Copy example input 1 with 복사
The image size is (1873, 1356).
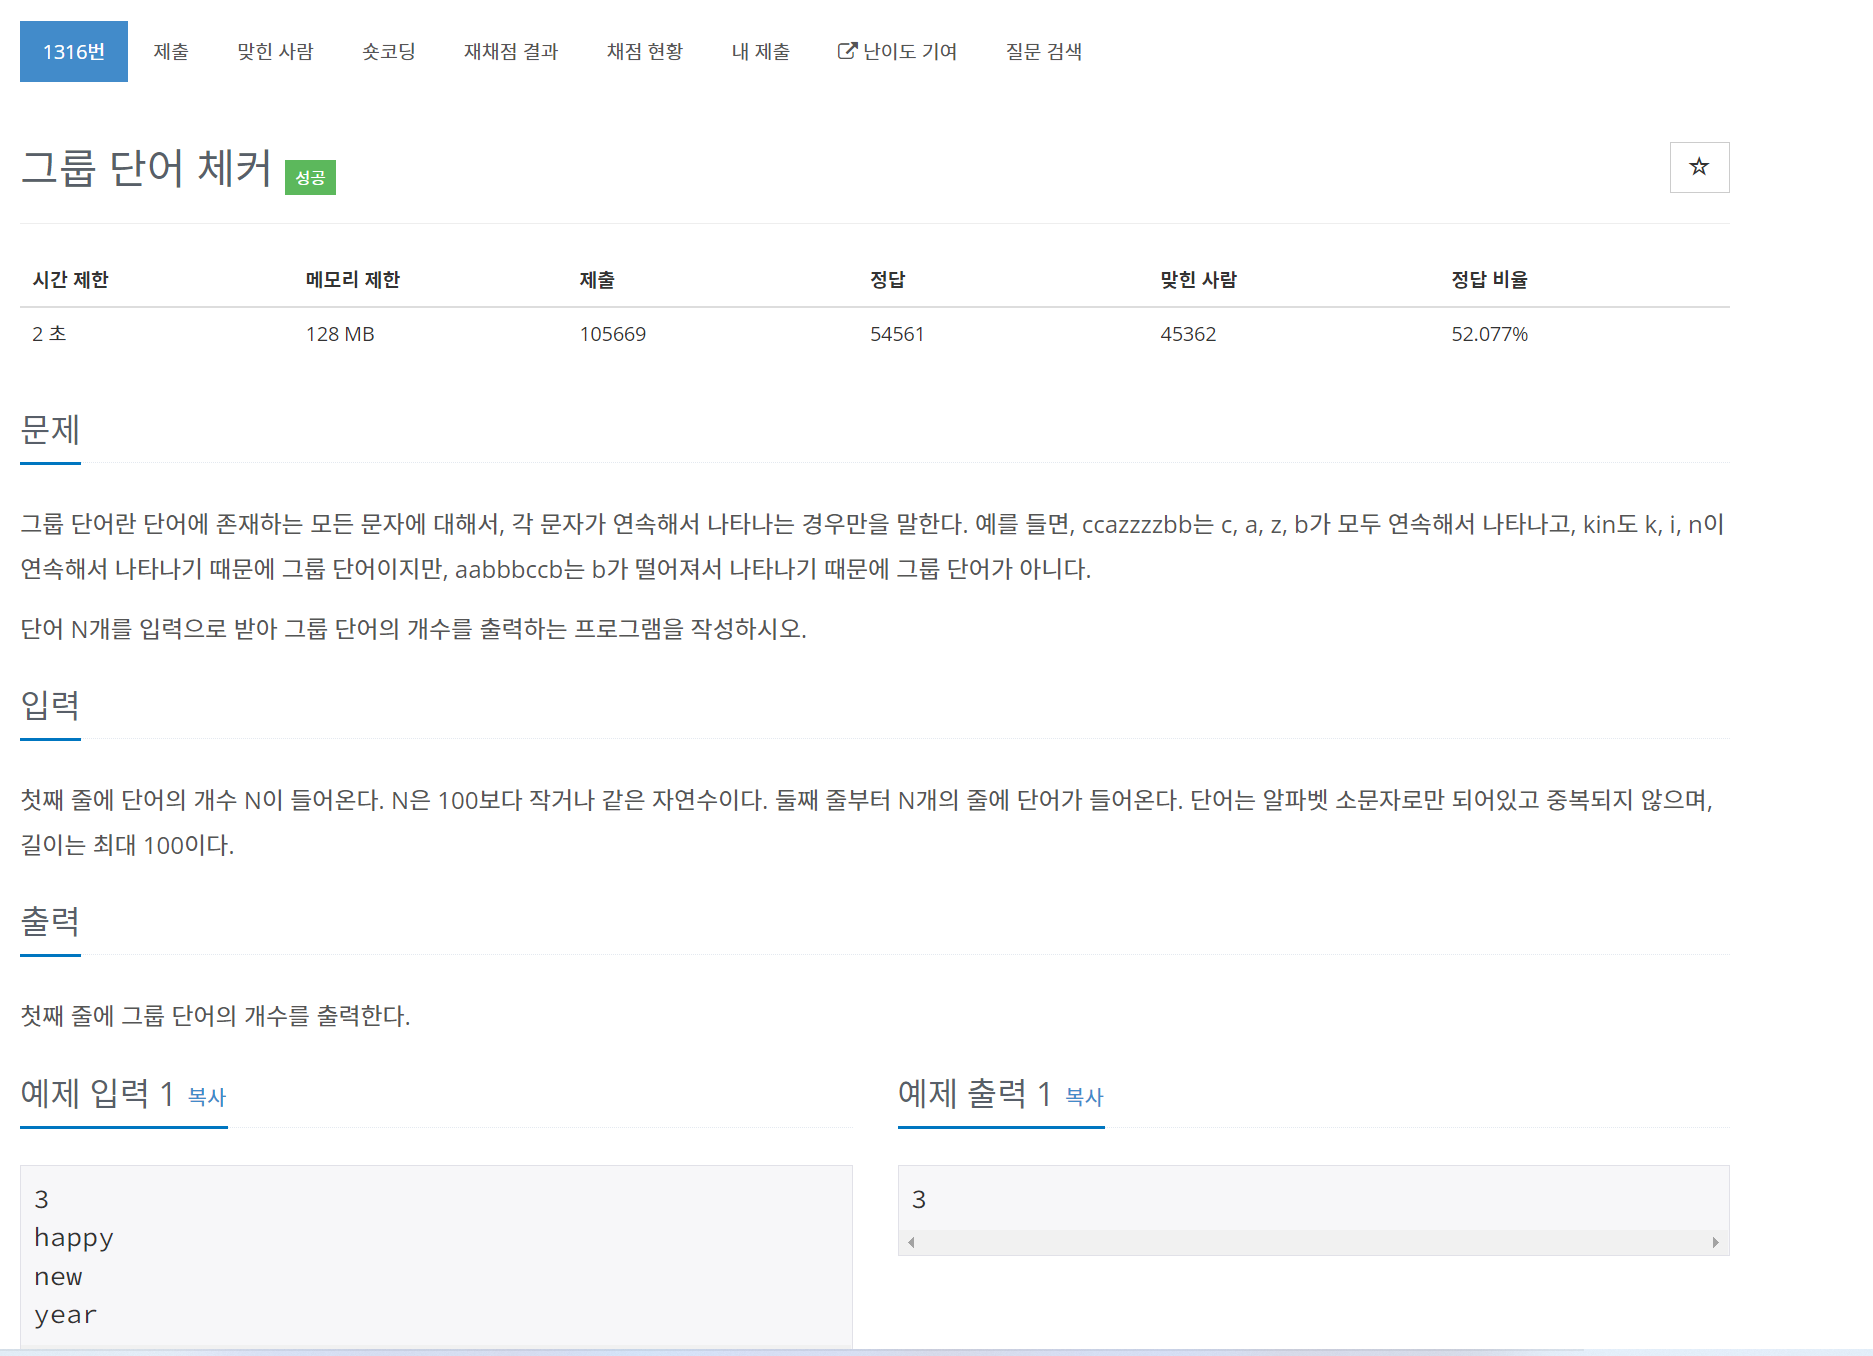[207, 1097]
